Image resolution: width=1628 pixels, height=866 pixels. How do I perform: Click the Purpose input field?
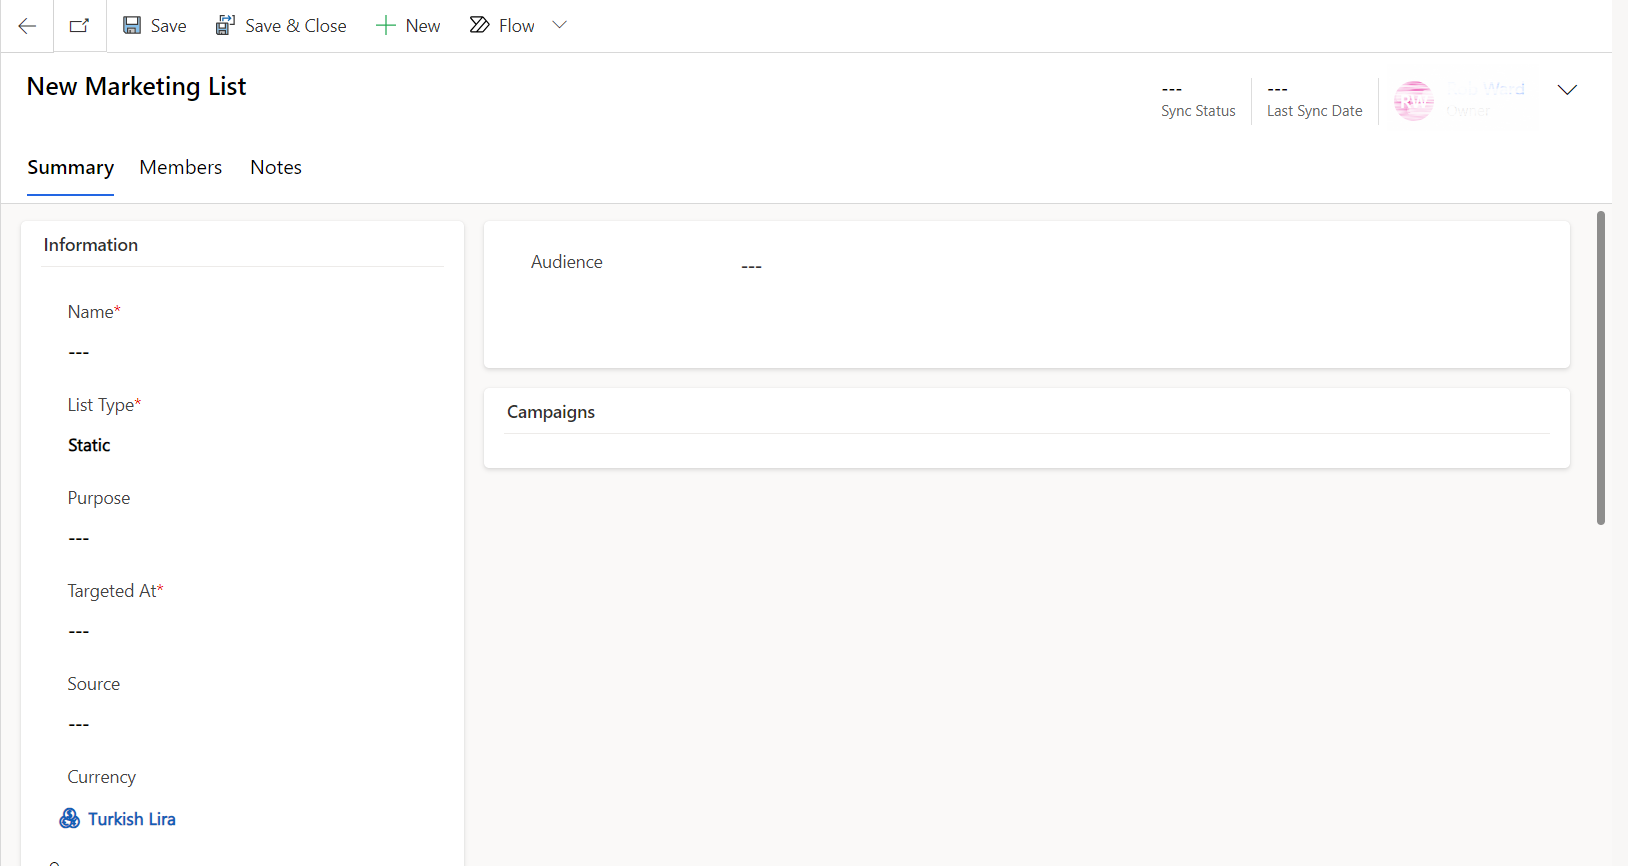tap(240, 538)
